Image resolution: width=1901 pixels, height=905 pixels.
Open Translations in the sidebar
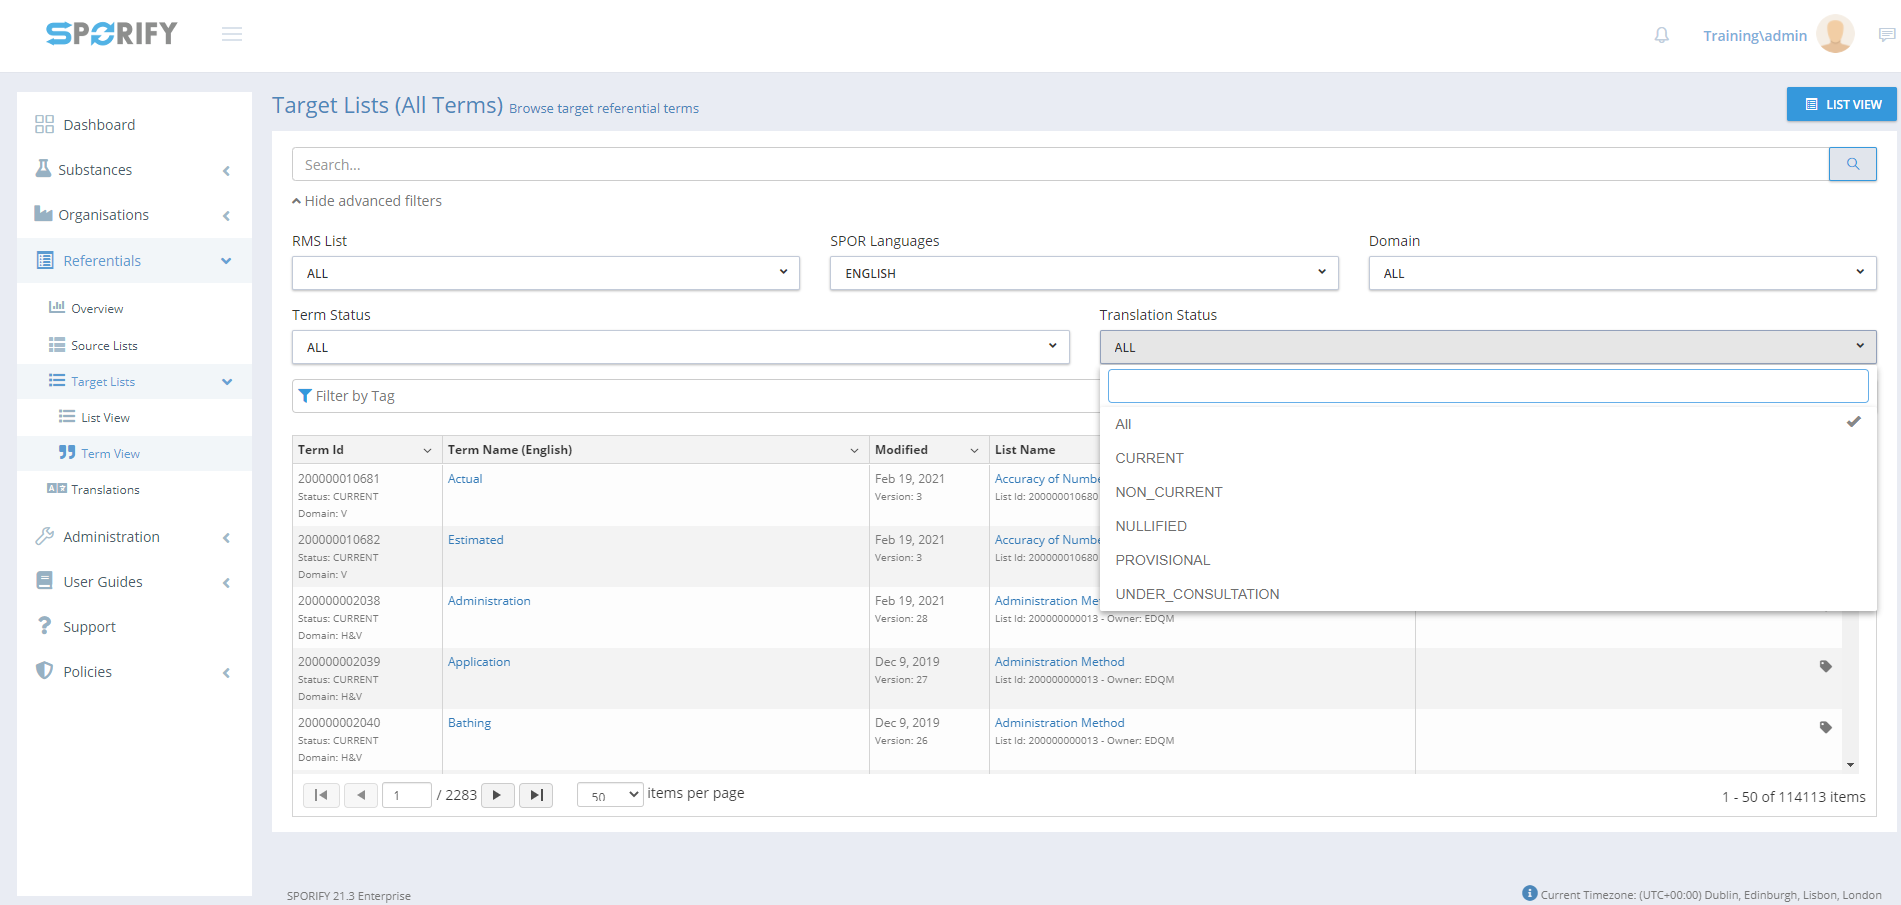point(105,490)
